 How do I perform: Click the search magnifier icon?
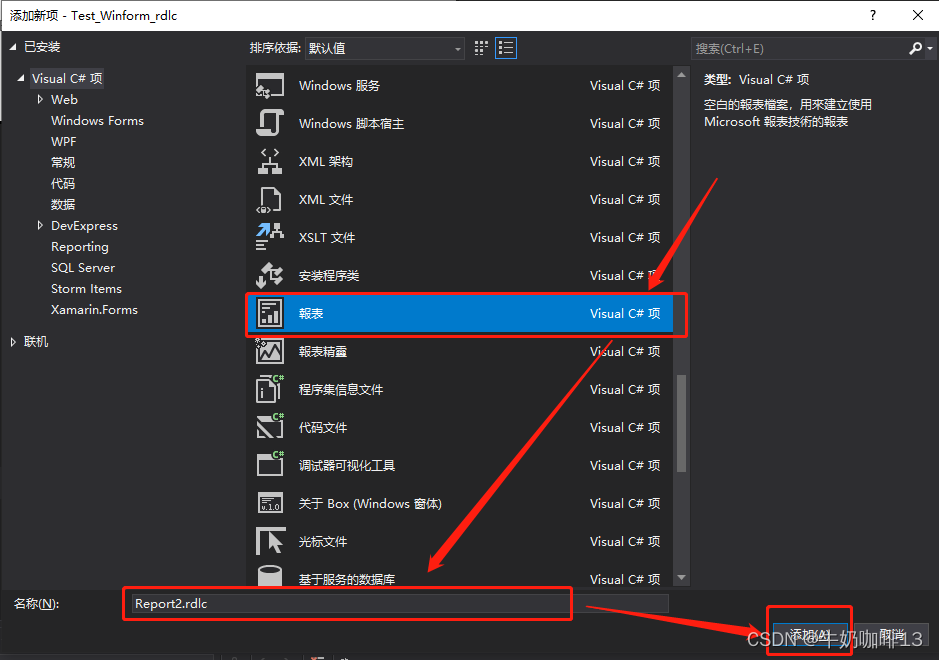pos(915,49)
